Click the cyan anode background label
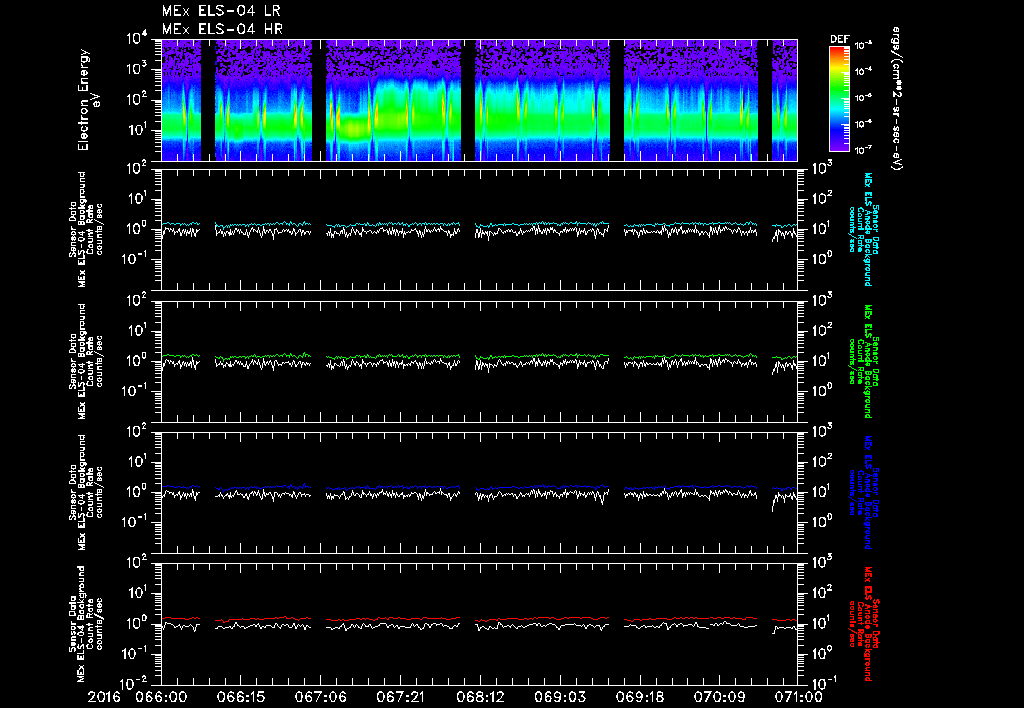This screenshot has height=708, width=1024. (865, 229)
